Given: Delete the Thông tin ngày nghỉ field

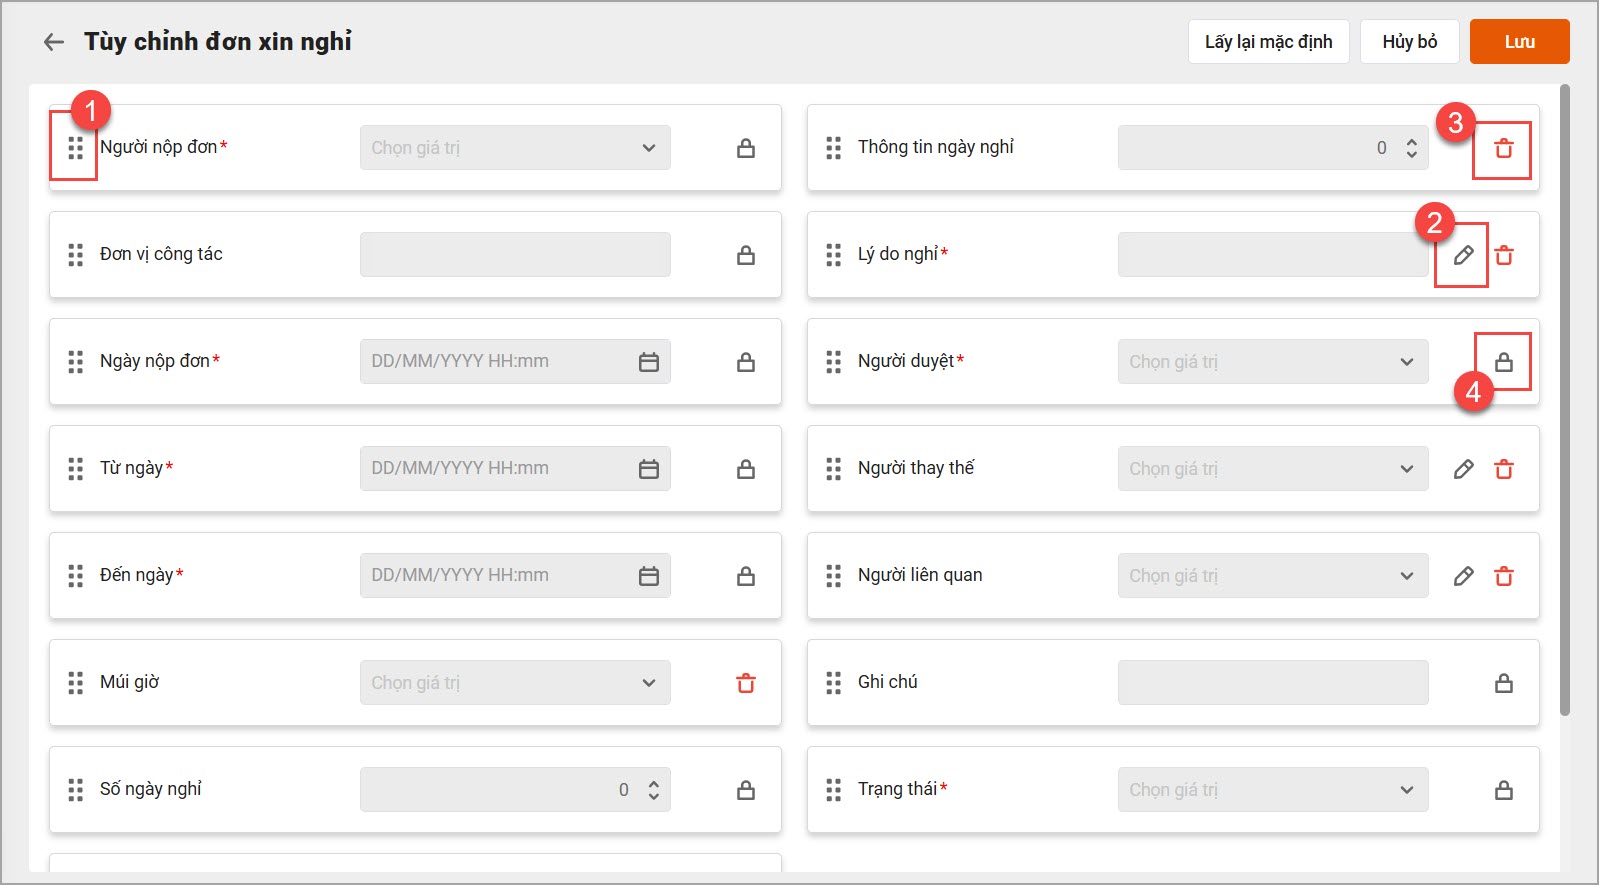Looking at the screenshot, I should click(x=1503, y=149).
